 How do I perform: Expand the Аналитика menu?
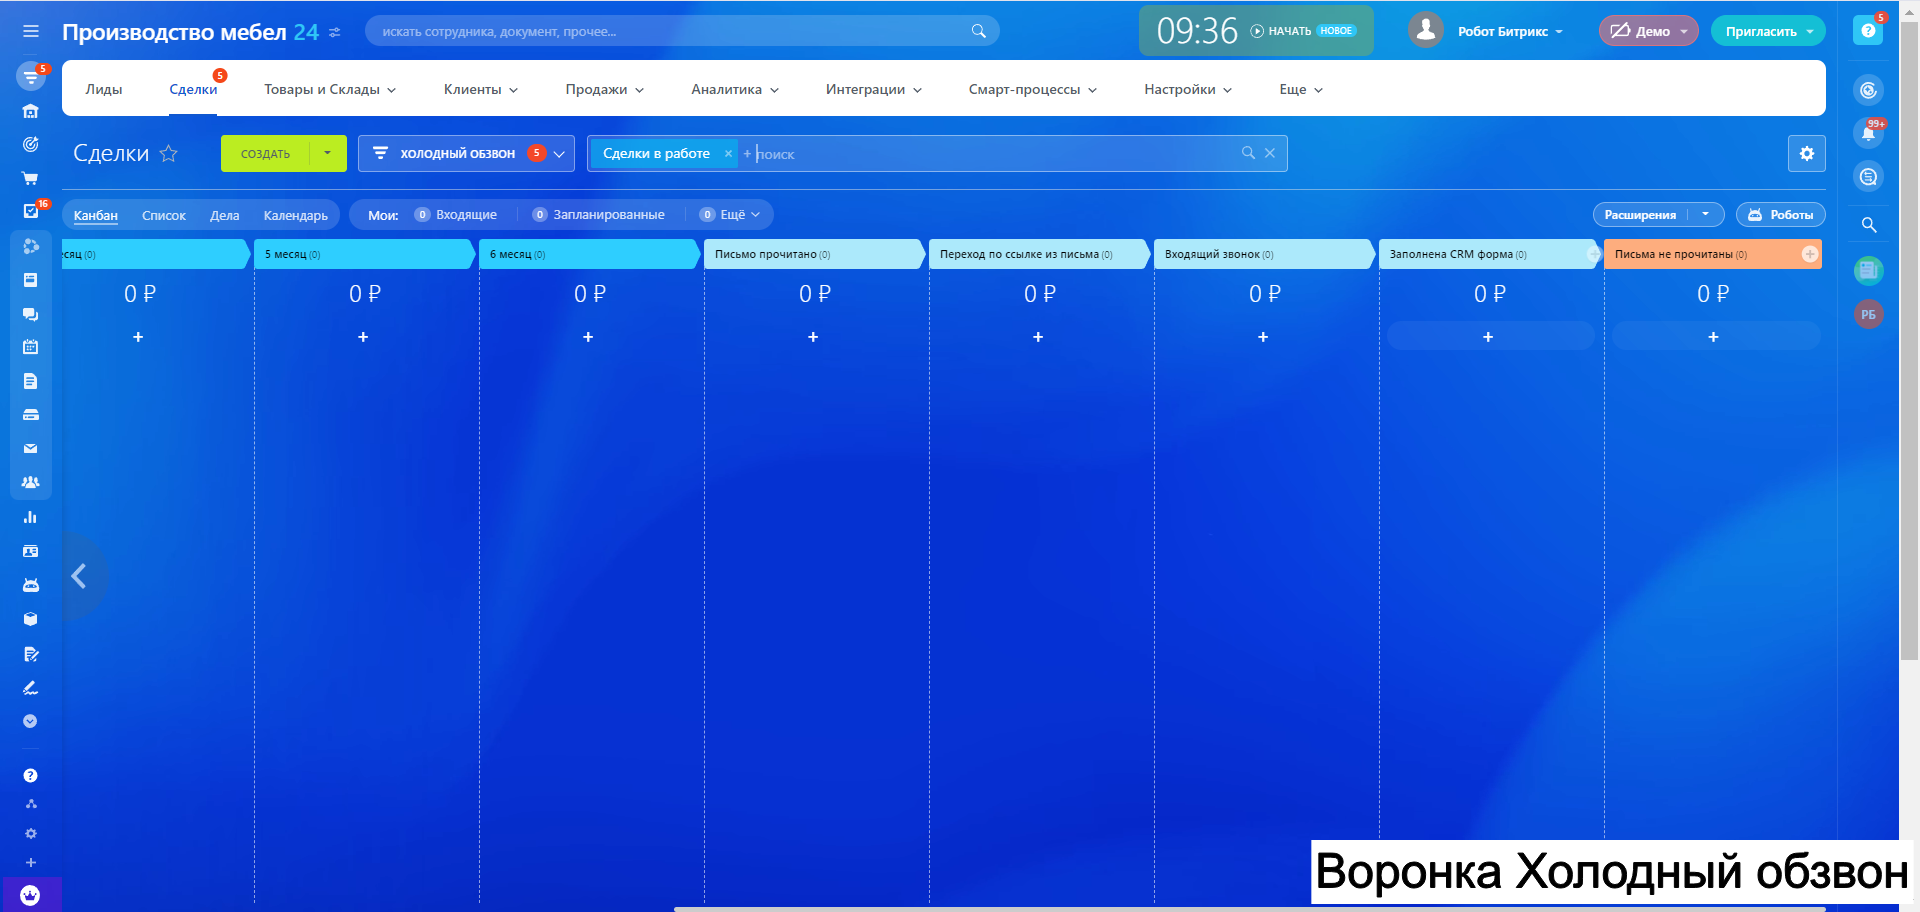pos(735,90)
